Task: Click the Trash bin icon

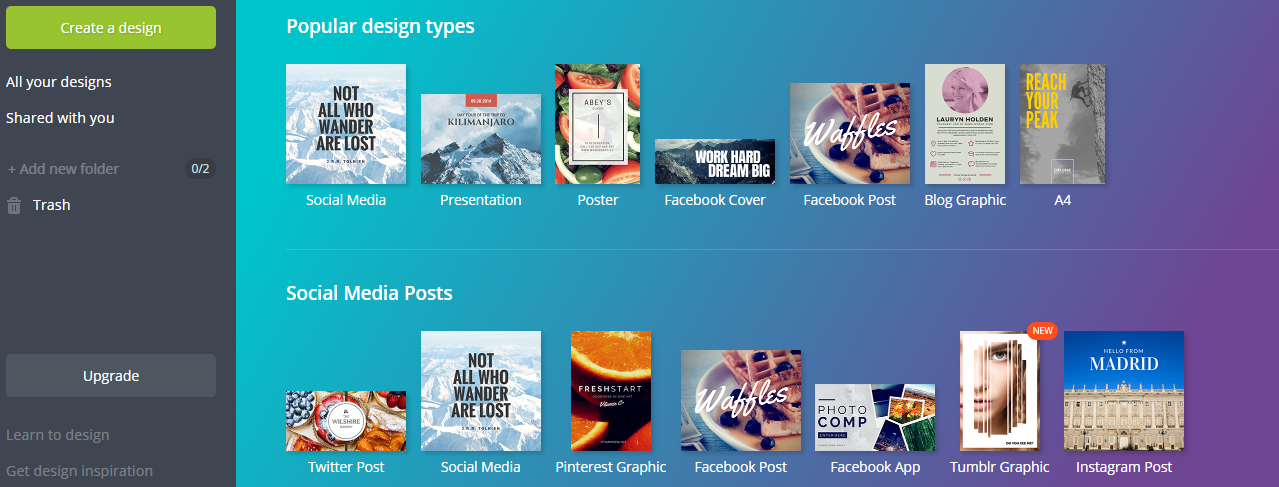Action: 14,205
